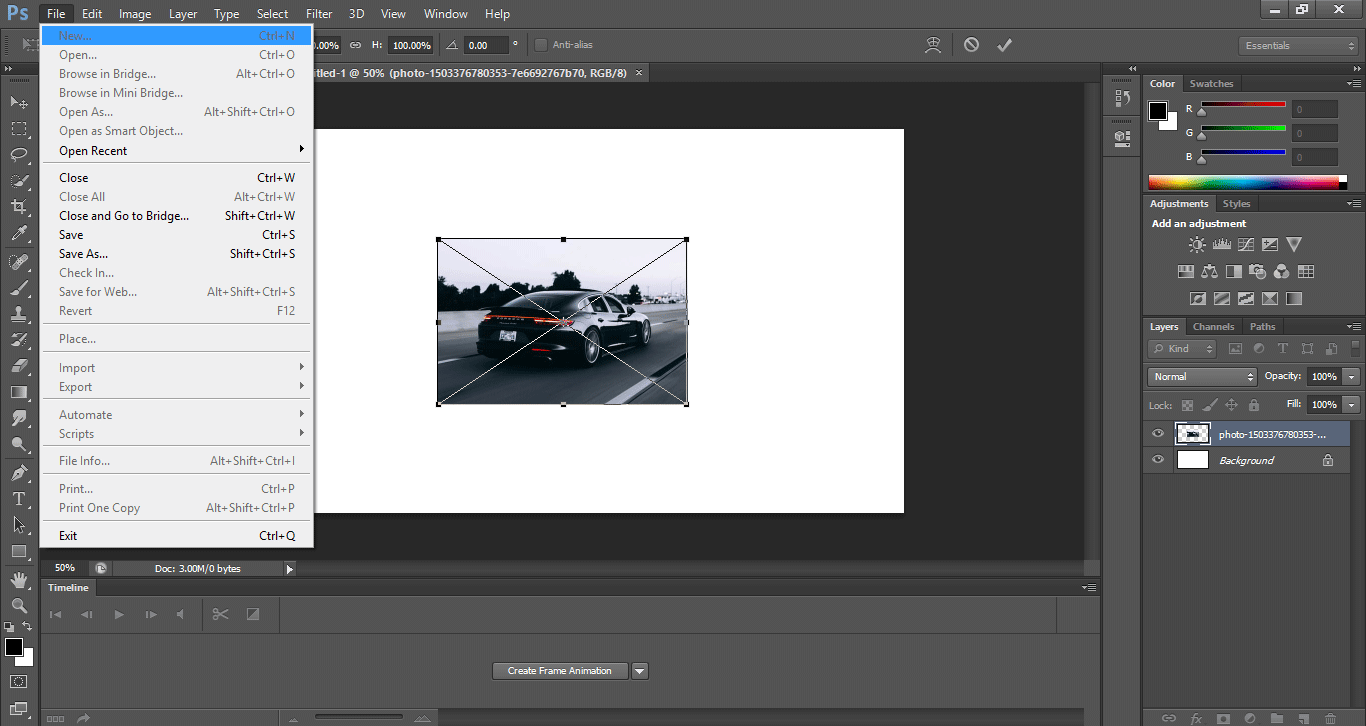Add a Brightness/Contrast adjustment
This screenshot has height=726, width=1366.
pyautogui.click(x=1197, y=244)
